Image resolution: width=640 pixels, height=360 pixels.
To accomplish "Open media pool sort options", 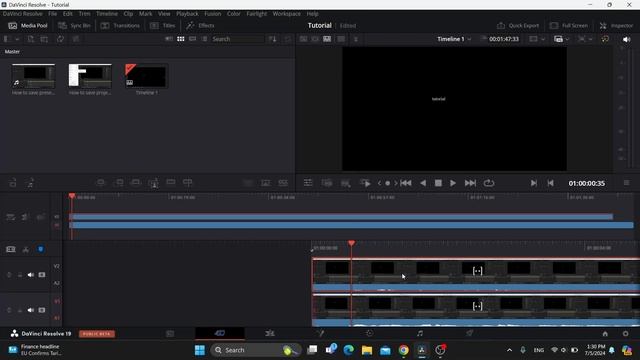I will coord(273,39).
